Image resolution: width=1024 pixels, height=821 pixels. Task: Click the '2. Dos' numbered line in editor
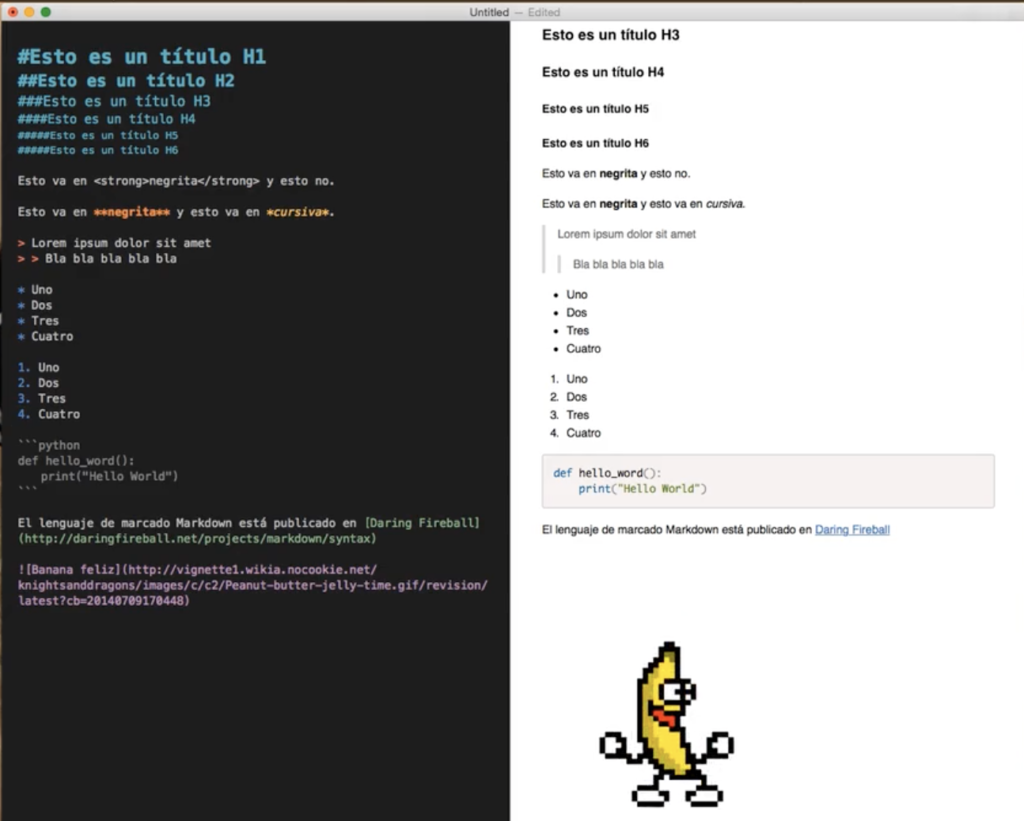point(39,383)
